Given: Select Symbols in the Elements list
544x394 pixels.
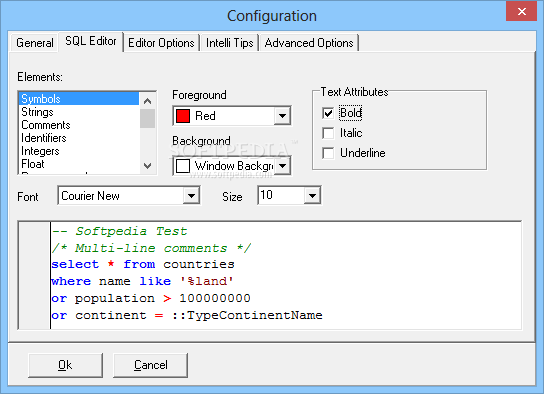Looking at the screenshot, I should coord(79,99).
